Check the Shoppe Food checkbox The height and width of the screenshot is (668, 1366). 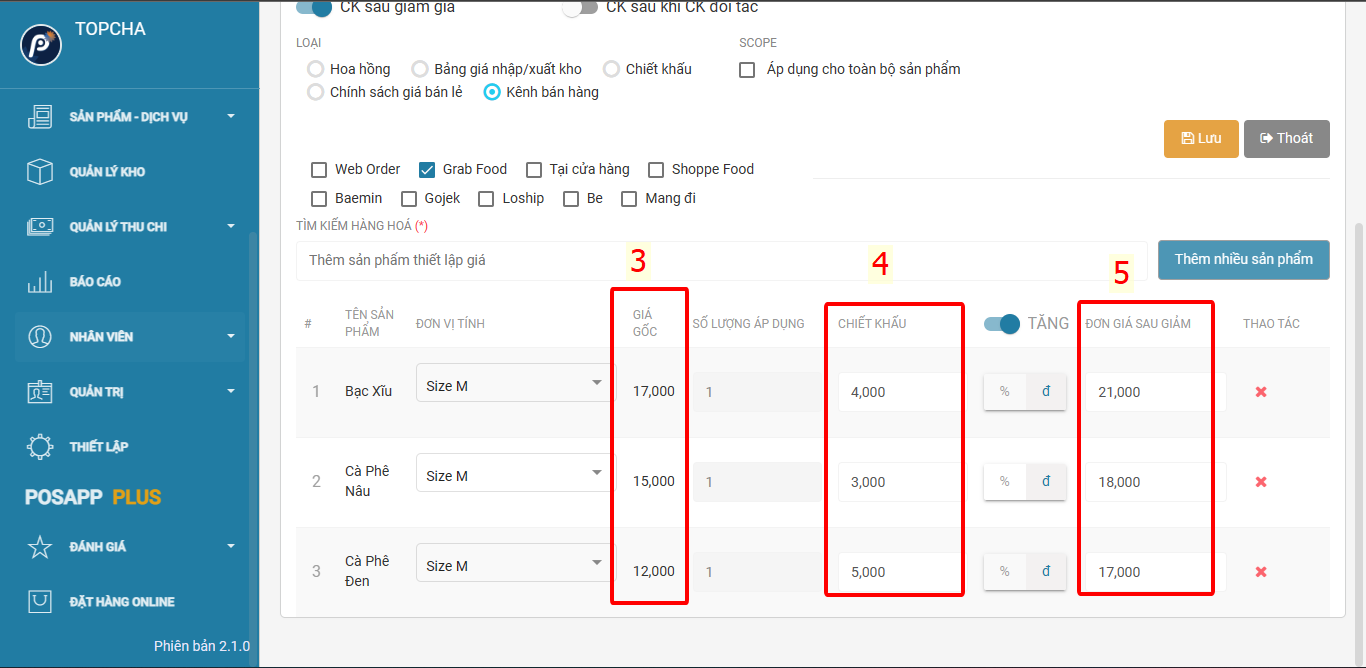(x=656, y=170)
